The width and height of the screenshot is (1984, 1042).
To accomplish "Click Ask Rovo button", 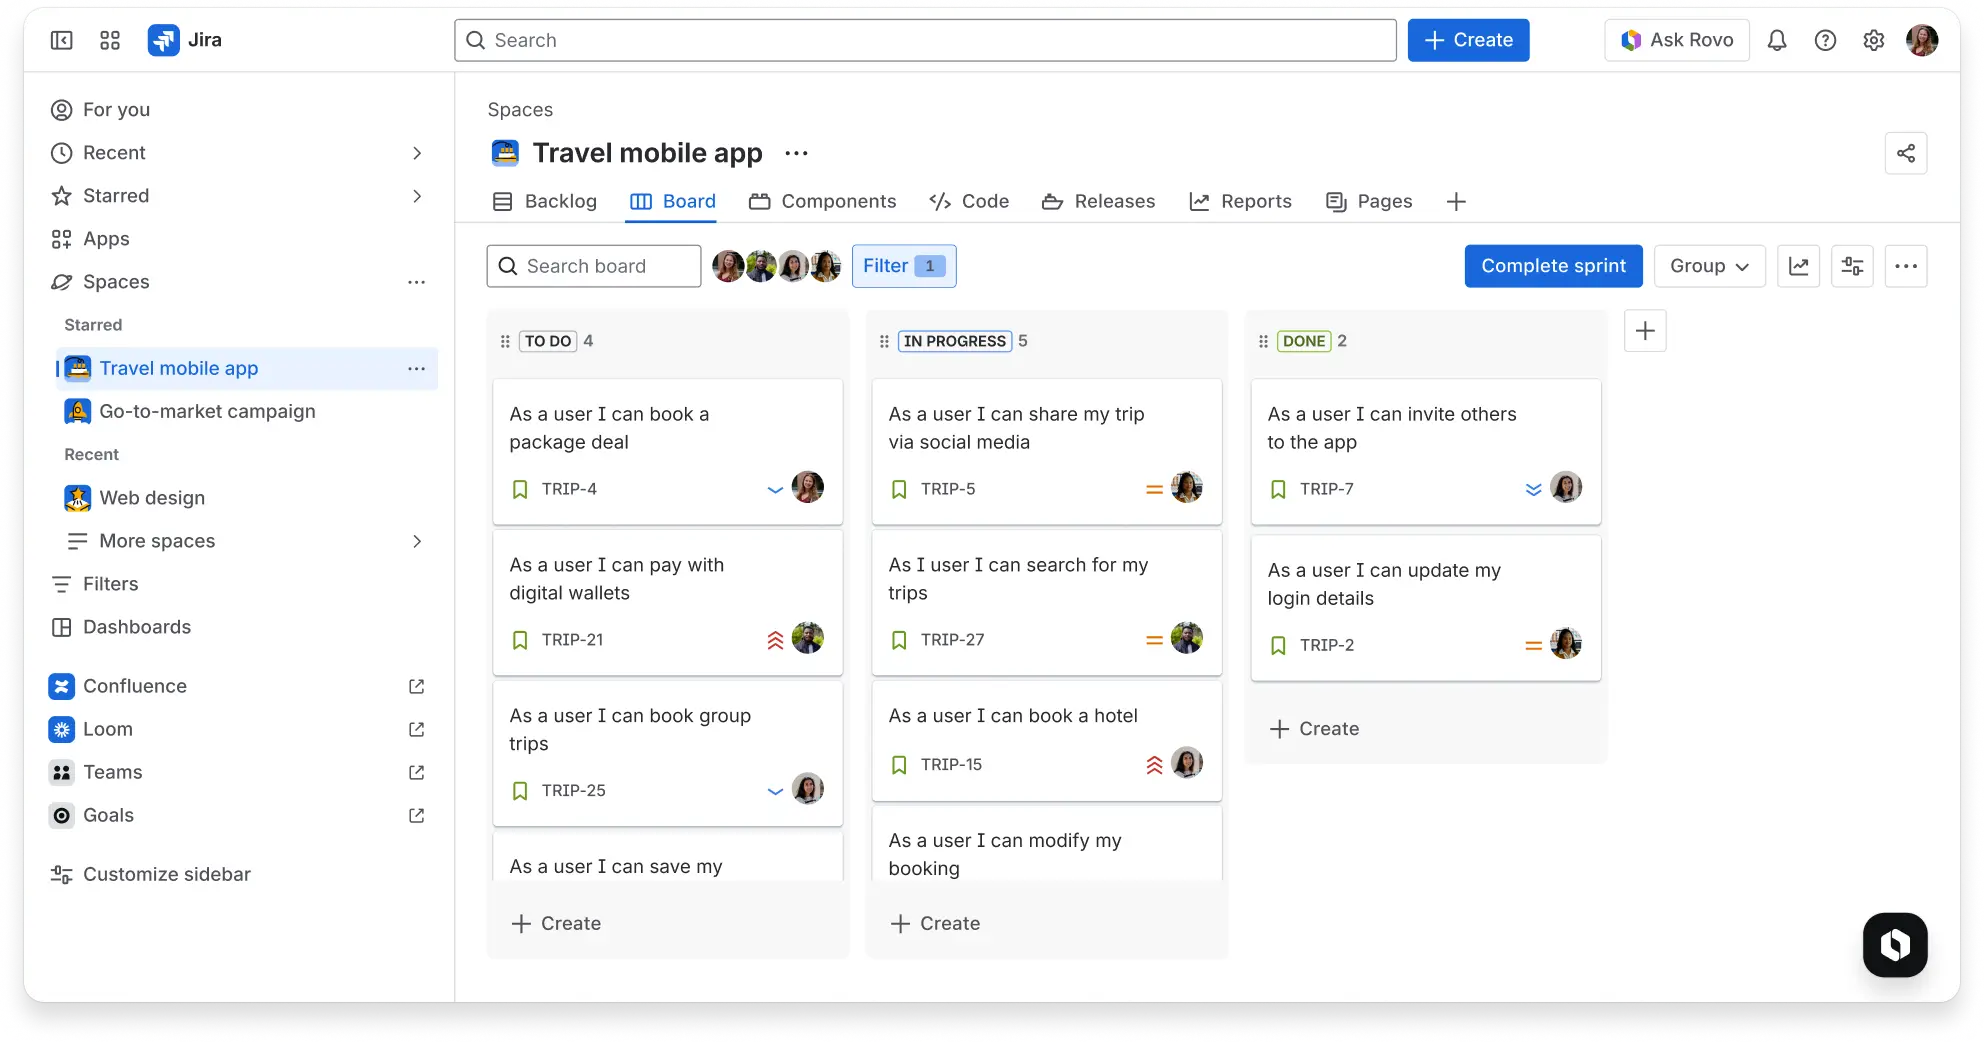I will [1677, 40].
